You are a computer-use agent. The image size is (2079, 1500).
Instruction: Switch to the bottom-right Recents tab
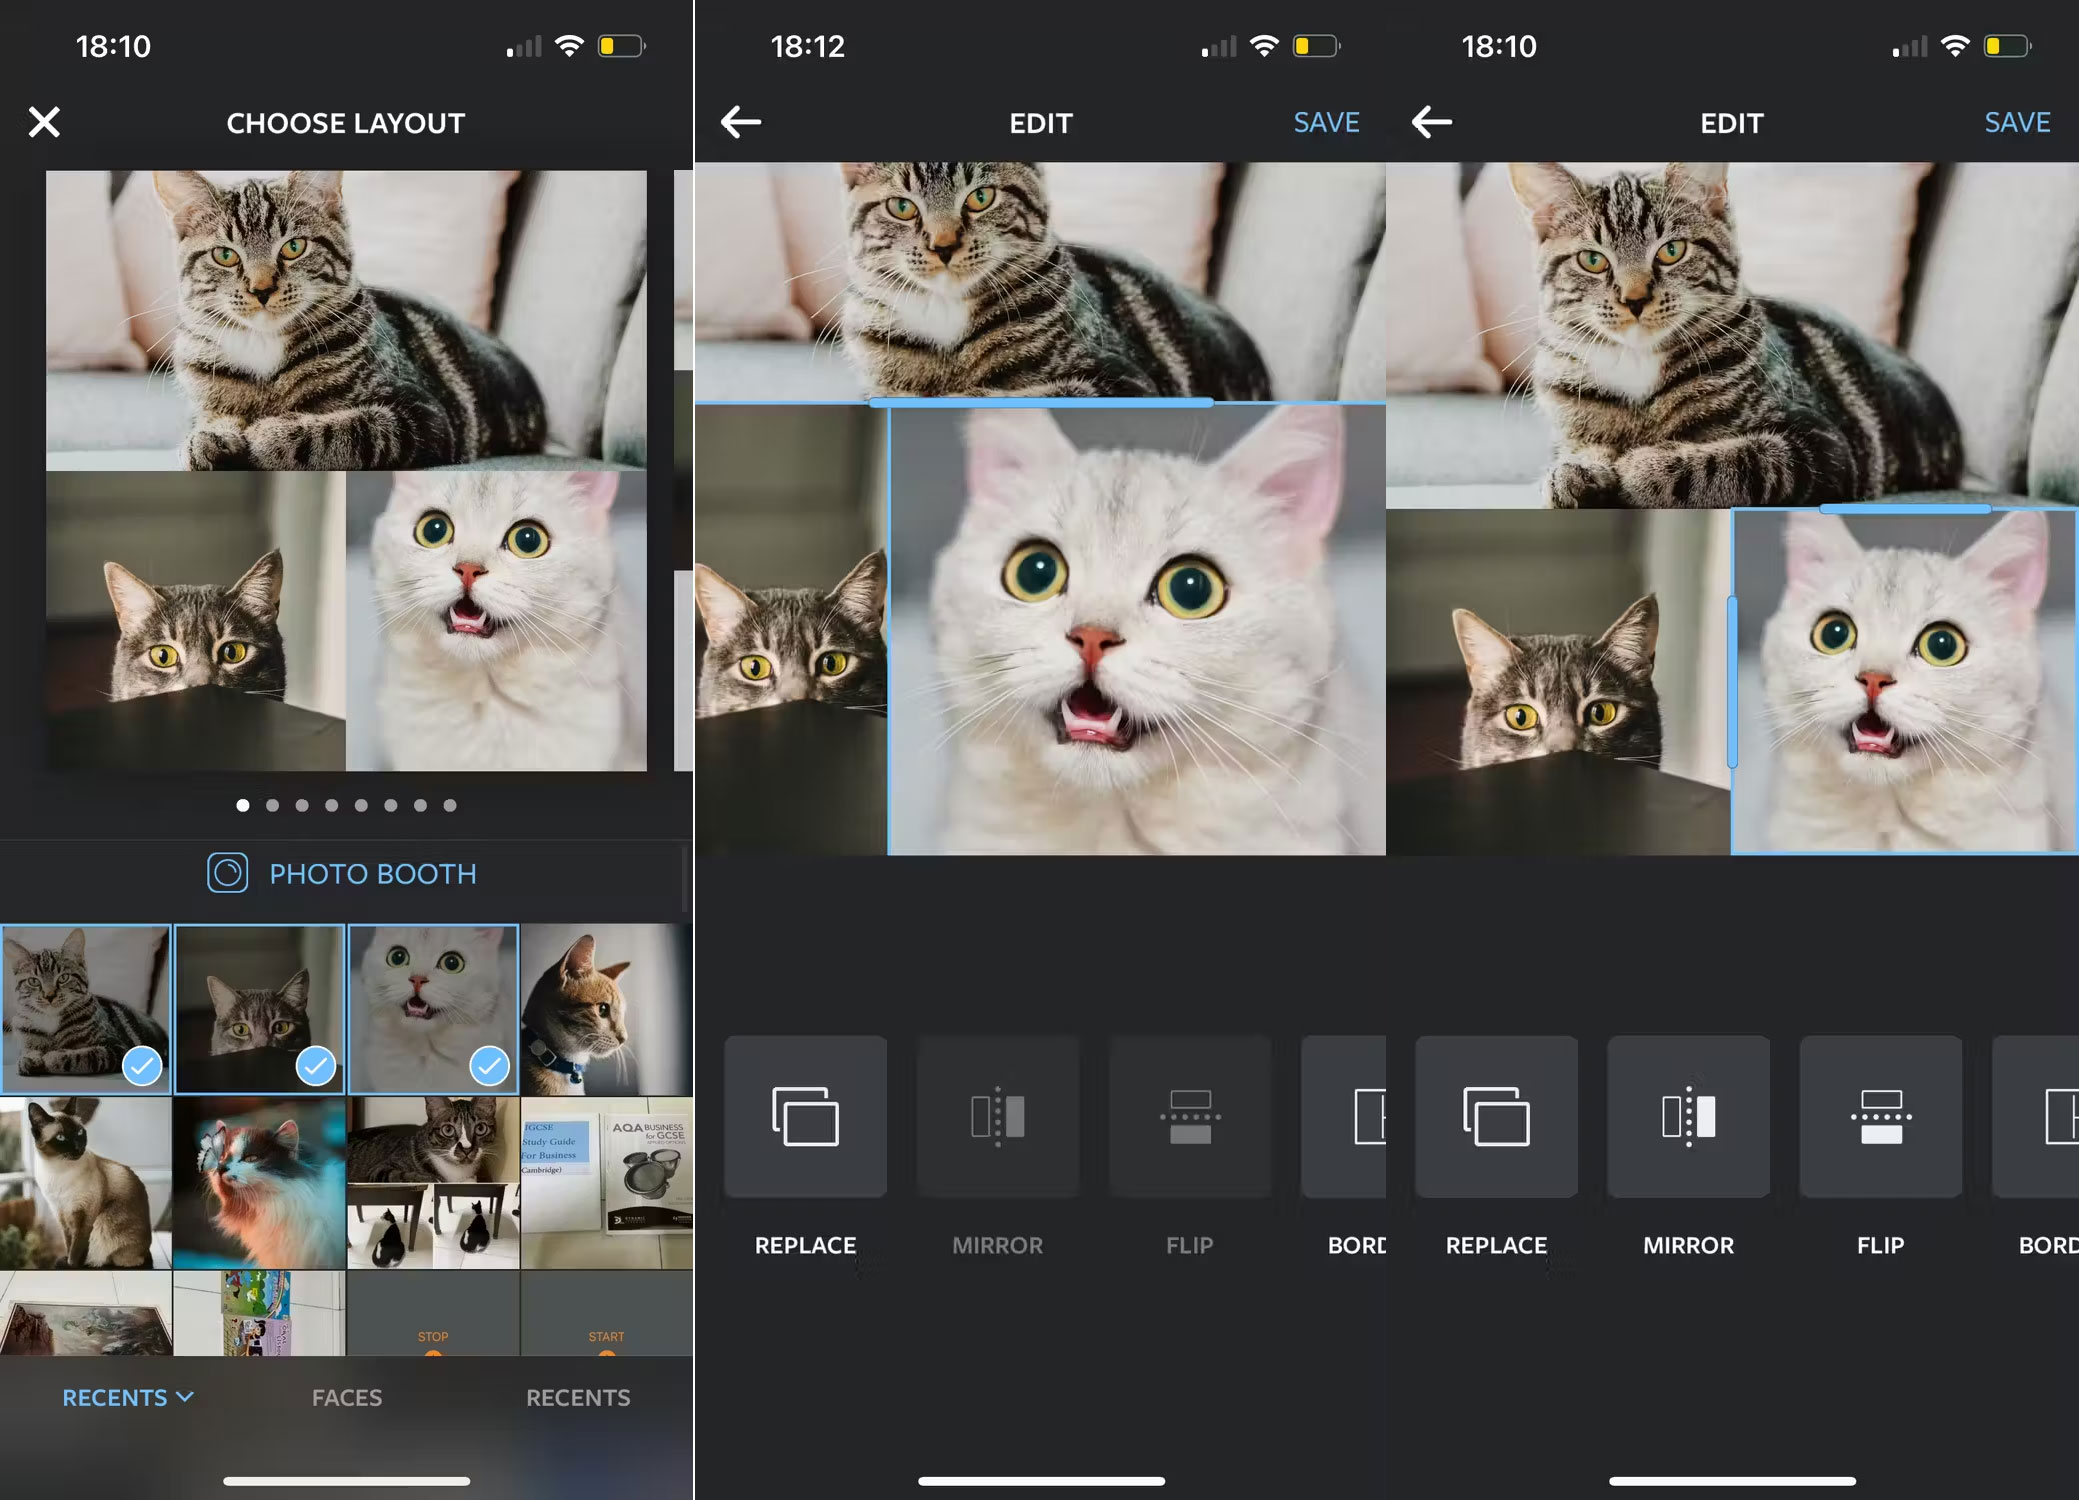(578, 1397)
